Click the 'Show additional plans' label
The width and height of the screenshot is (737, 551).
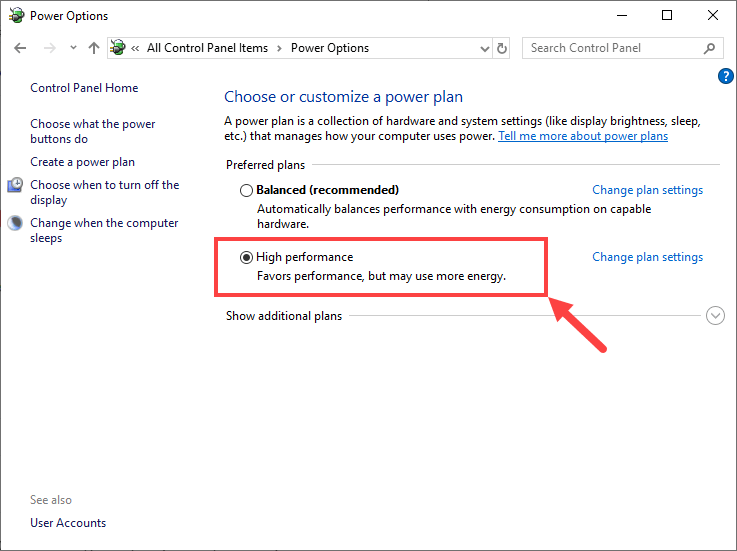(x=284, y=316)
